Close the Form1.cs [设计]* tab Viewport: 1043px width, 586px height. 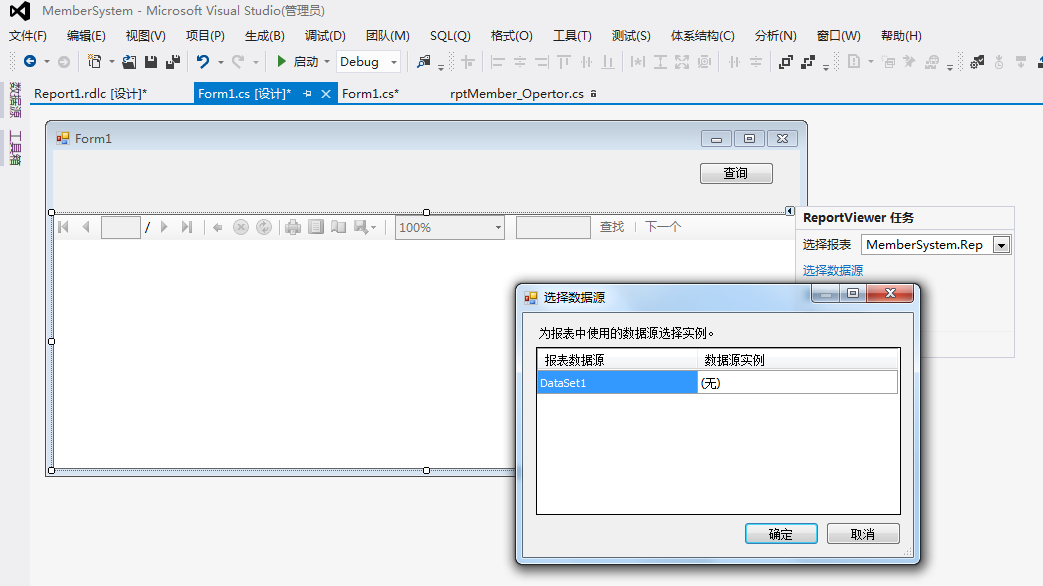pyautogui.click(x=326, y=94)
